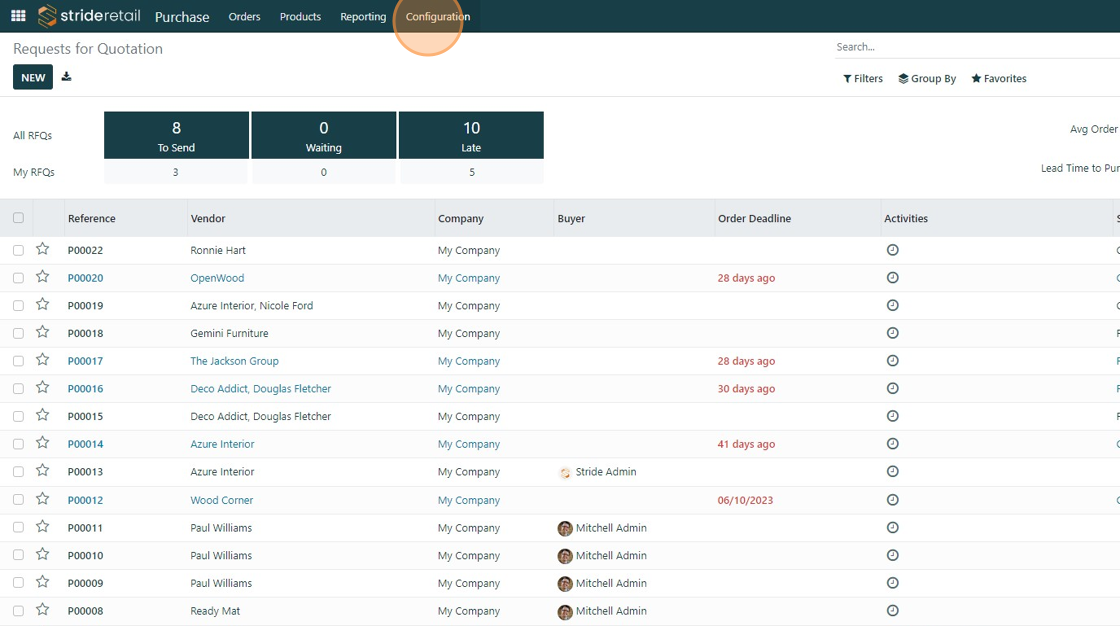1120x626 pixels.
Task: Check the P00022 row checkbox
Action: coord(19,250)
